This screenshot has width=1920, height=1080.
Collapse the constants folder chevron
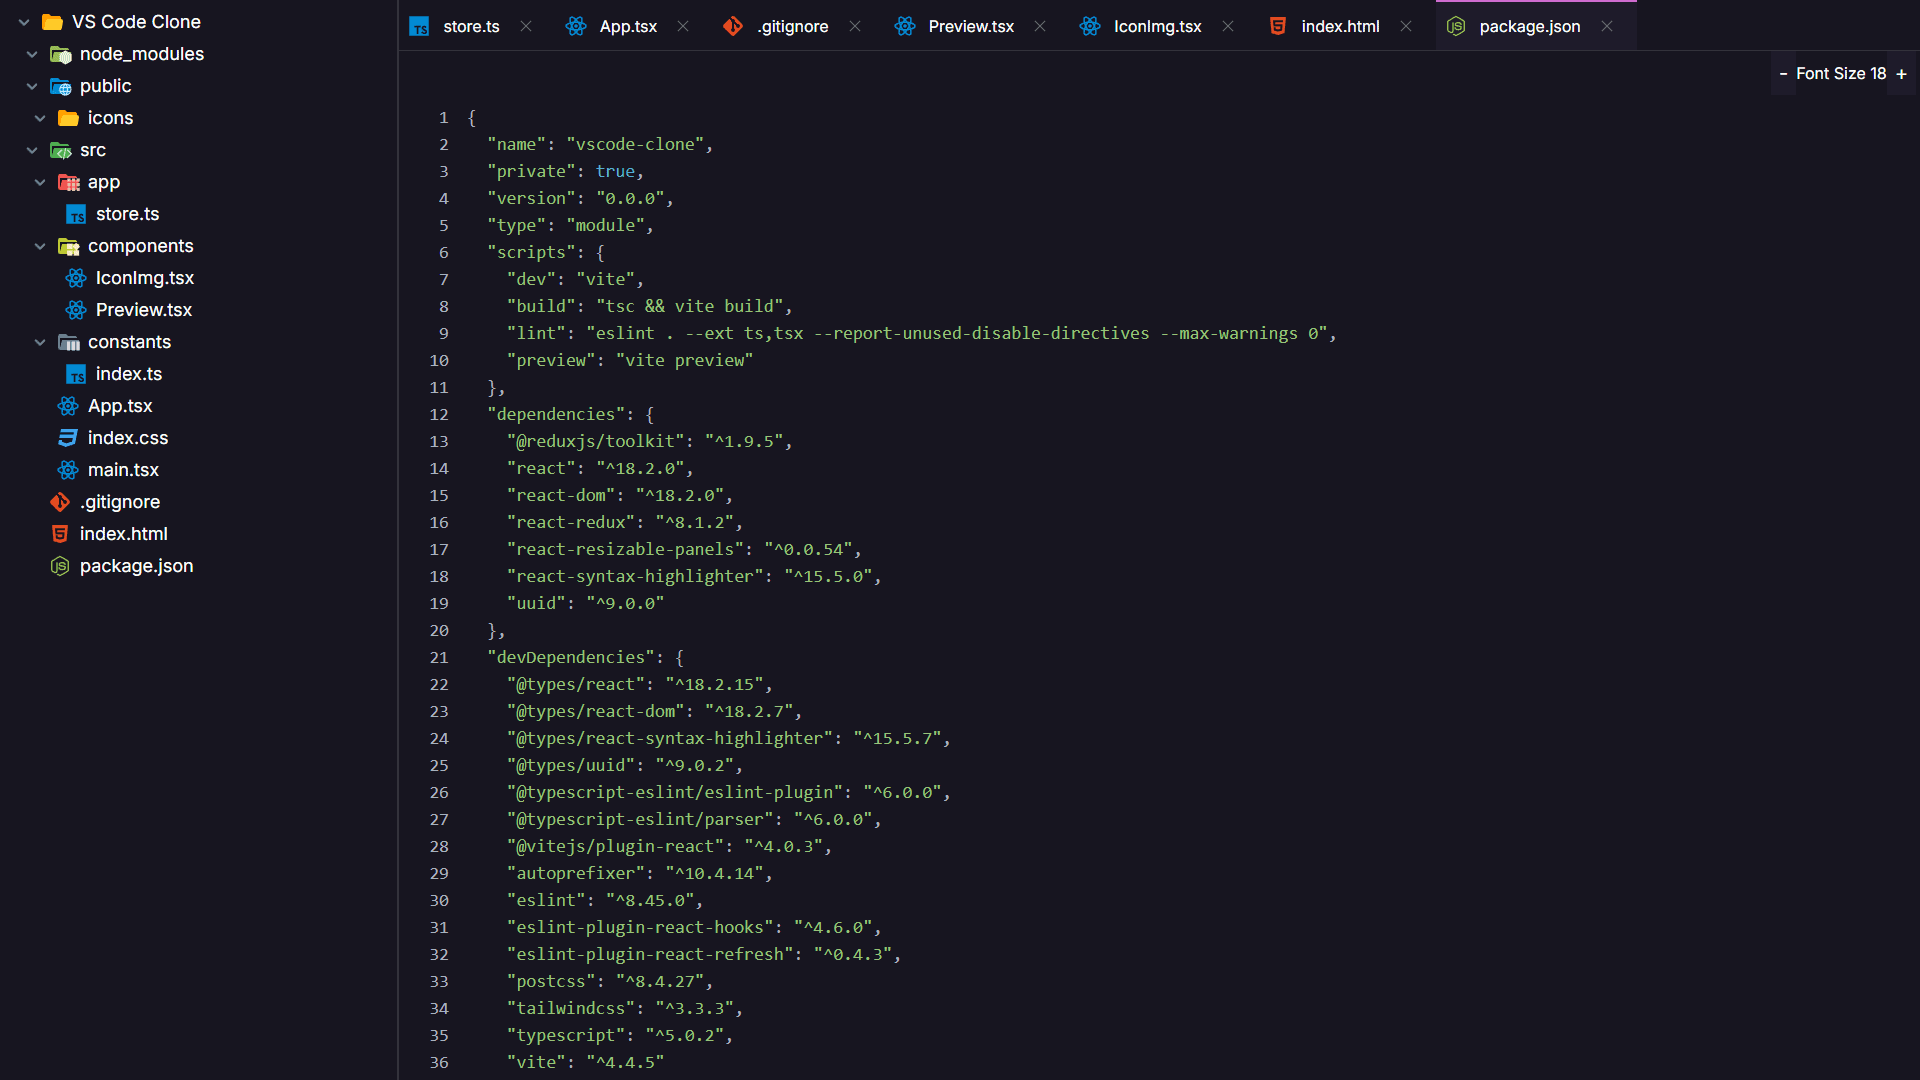point(40,342)
